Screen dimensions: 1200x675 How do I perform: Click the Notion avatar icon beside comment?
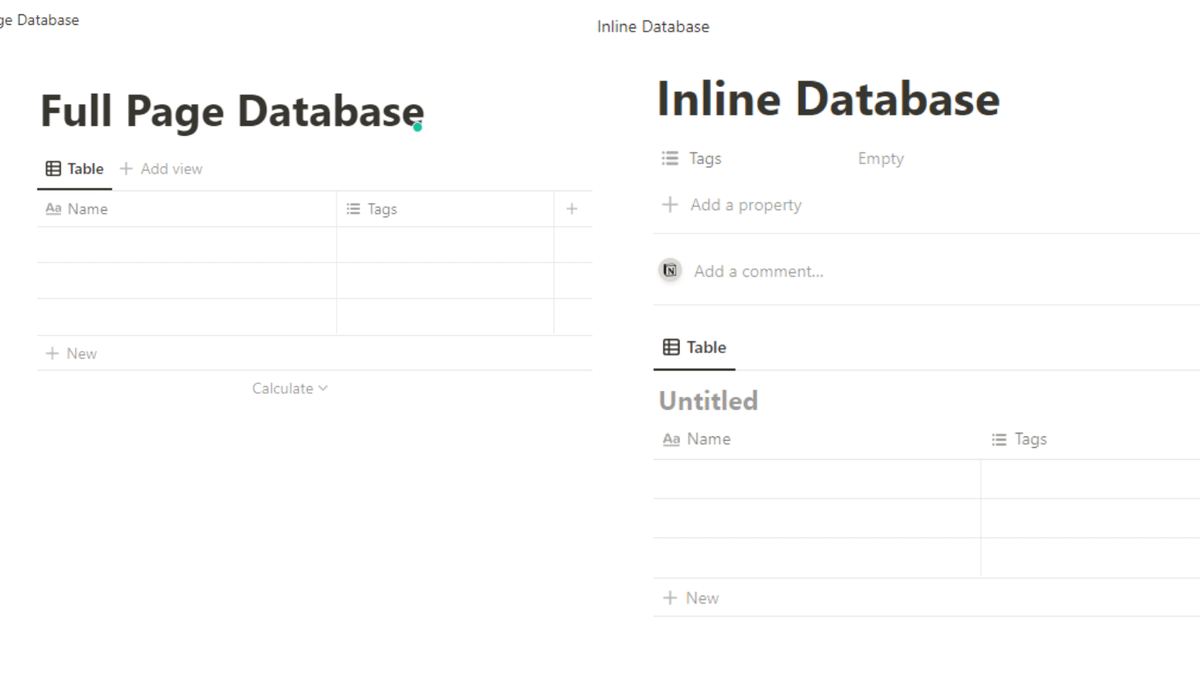tap(670, 270)
